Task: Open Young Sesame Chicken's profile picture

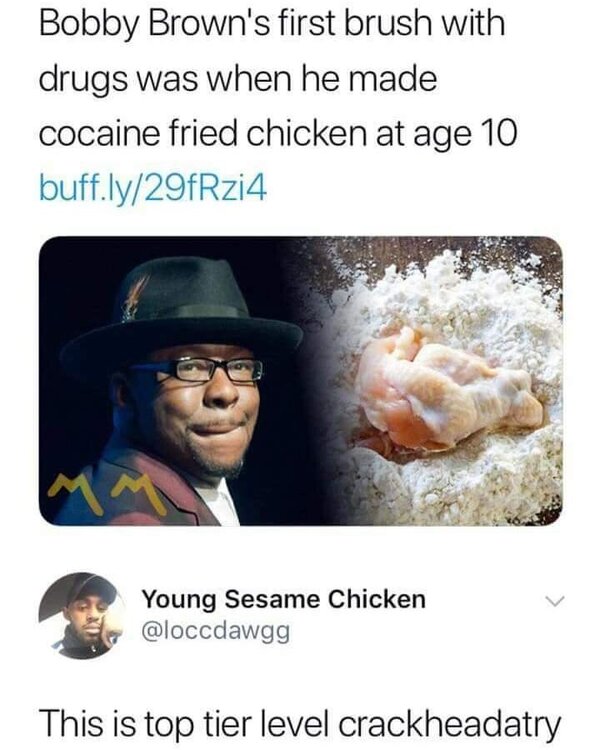Action: coord(81,616)
